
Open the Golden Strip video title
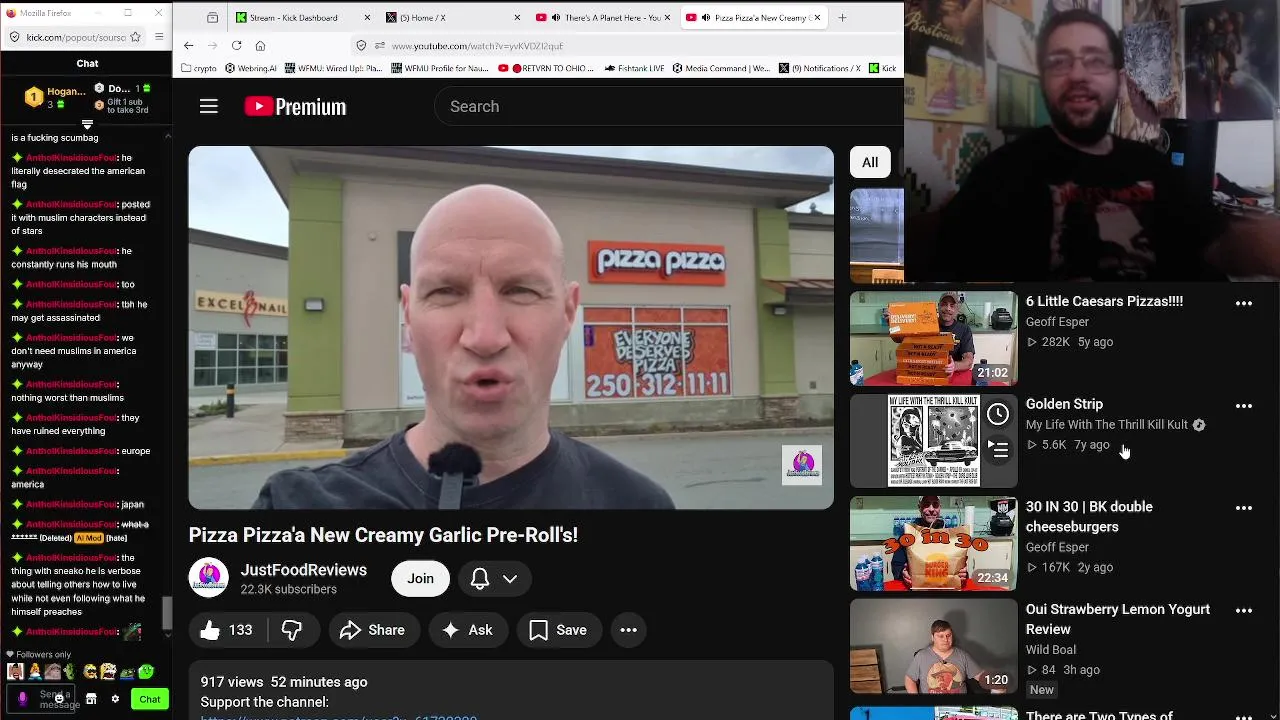point(1064,404)
